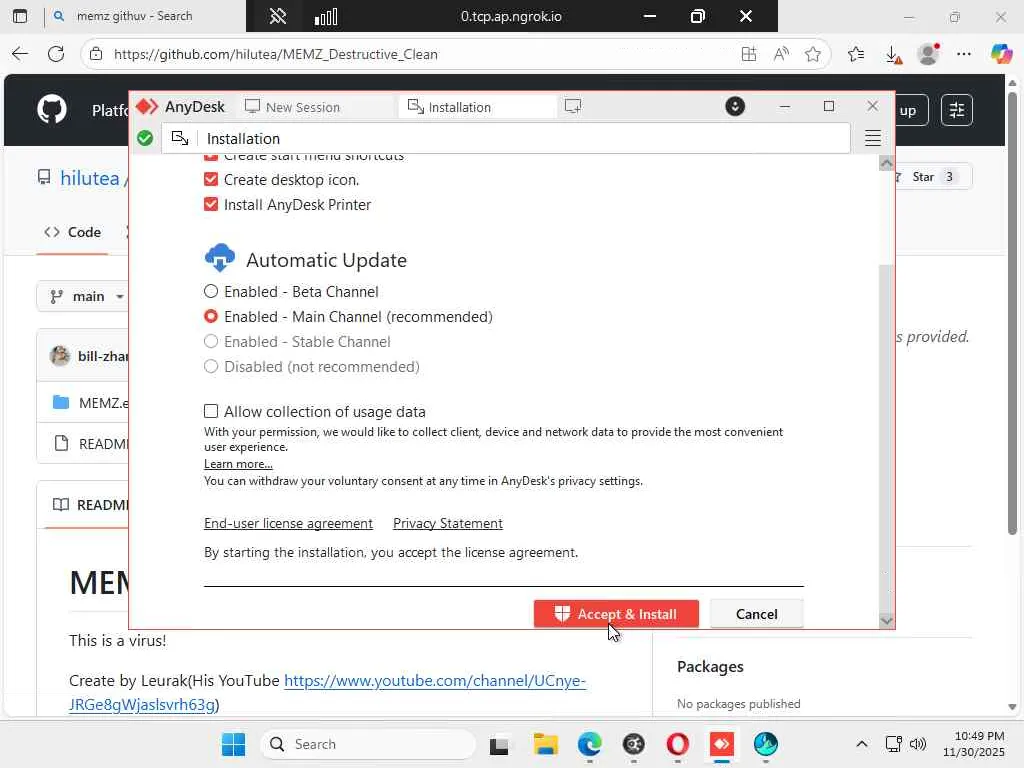The image size is (1024, 768).
Task: Select the memz githuv - Search browser tab
Action: click(x=134, y=16)
